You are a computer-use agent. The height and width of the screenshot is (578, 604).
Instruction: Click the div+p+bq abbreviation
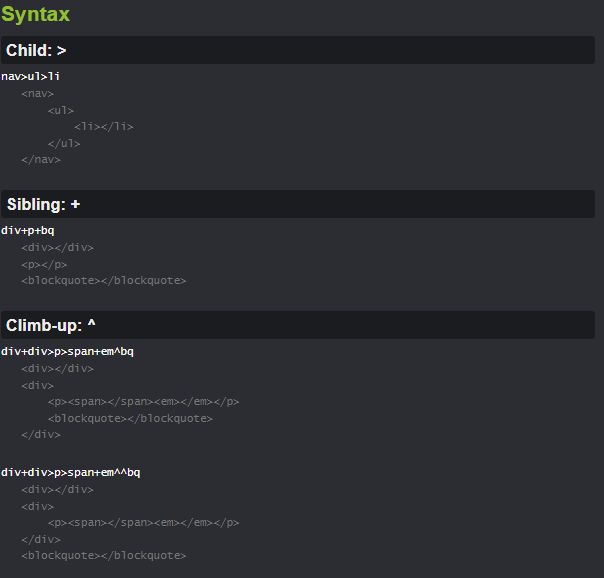[28, 231]
